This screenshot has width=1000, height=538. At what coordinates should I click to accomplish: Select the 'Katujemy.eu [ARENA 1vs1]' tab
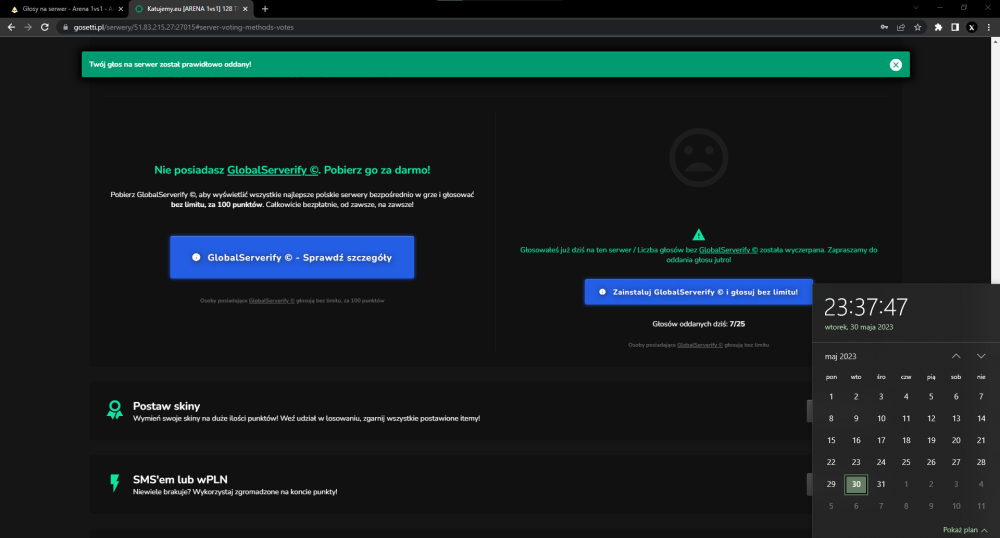pos(191,9)
